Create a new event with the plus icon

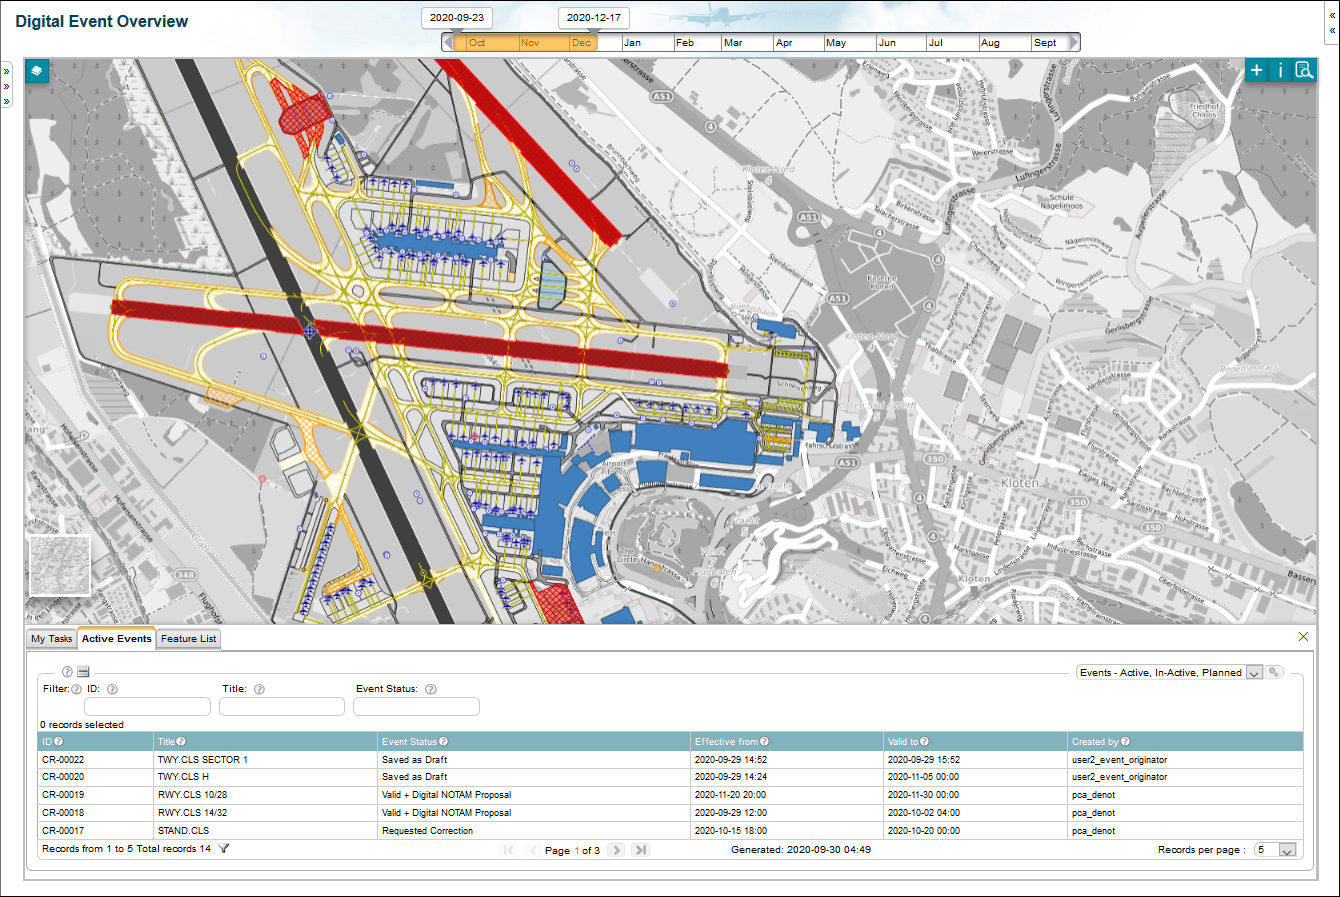(1257, 70)
